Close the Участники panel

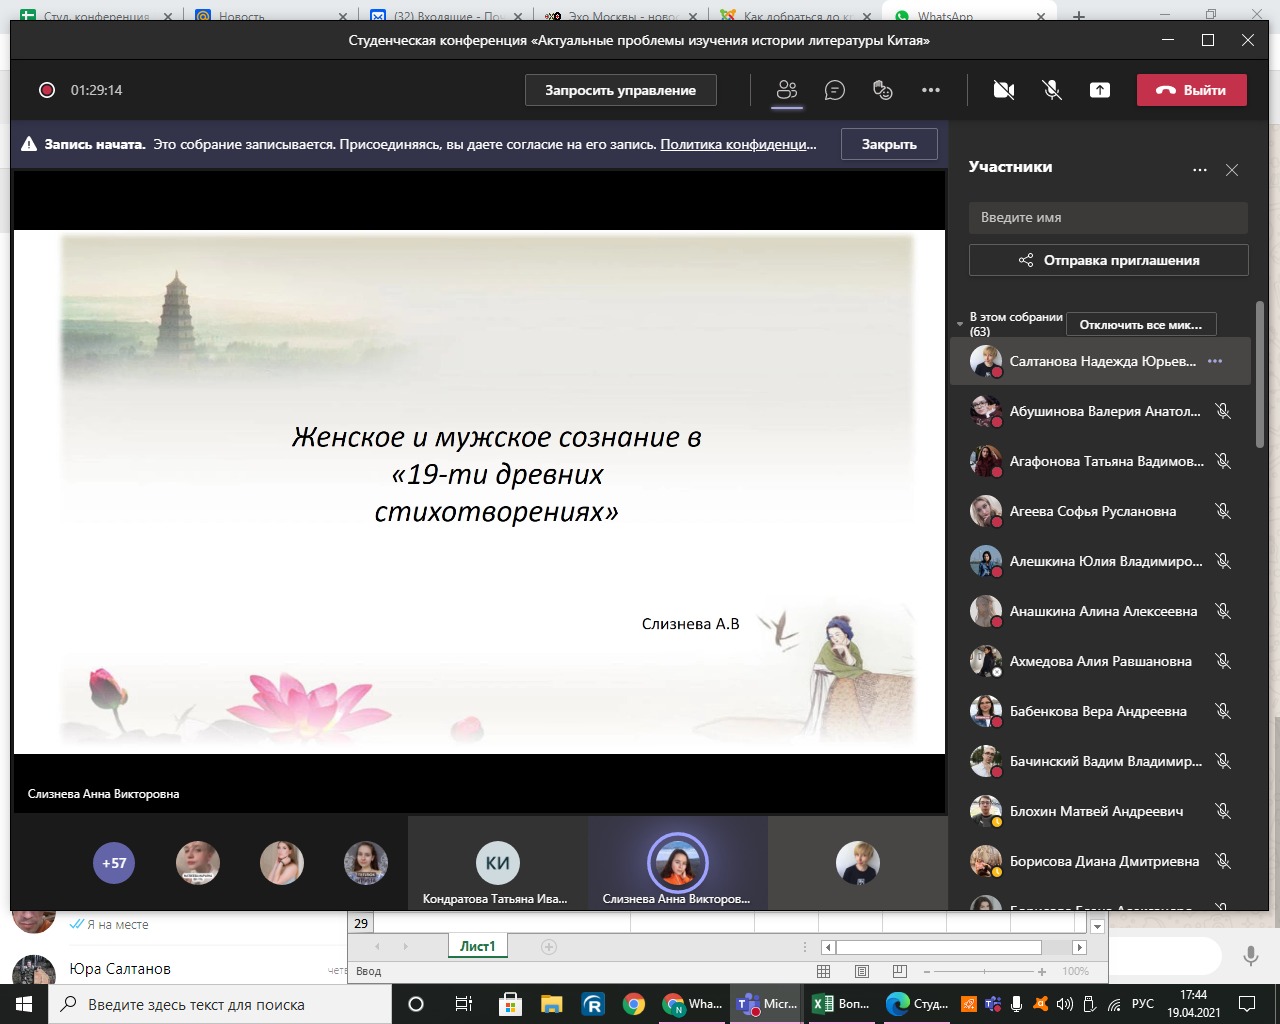click(1232, 170)
